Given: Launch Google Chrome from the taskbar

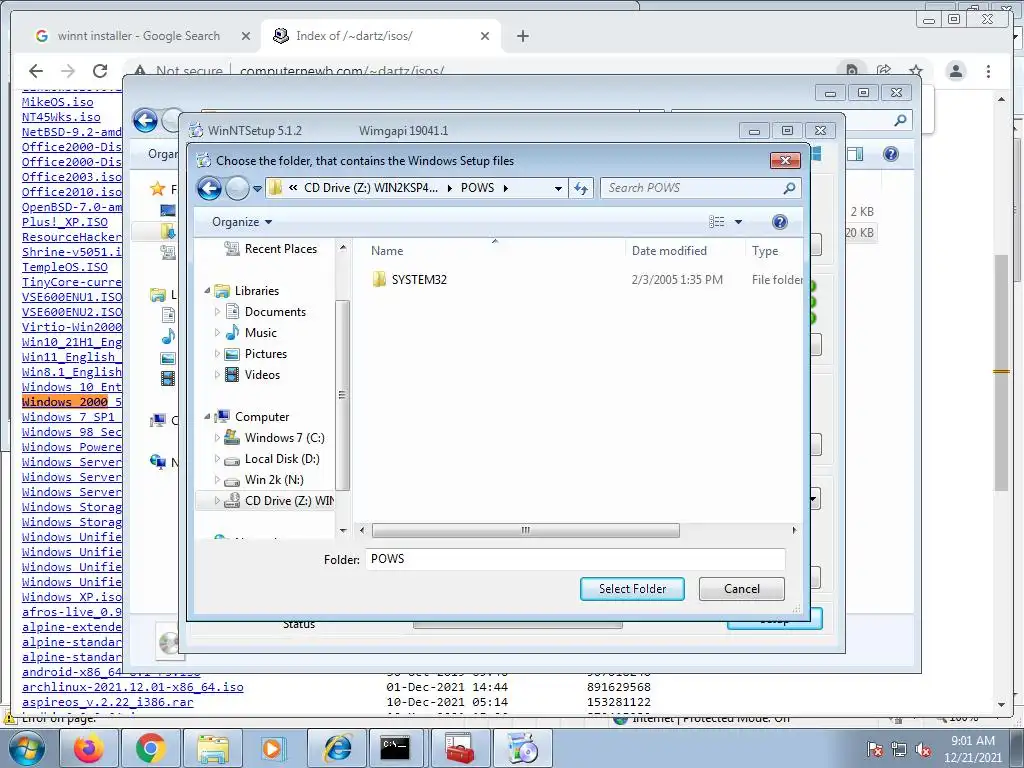Looking at the screenshot, I should tap(150, 748).
